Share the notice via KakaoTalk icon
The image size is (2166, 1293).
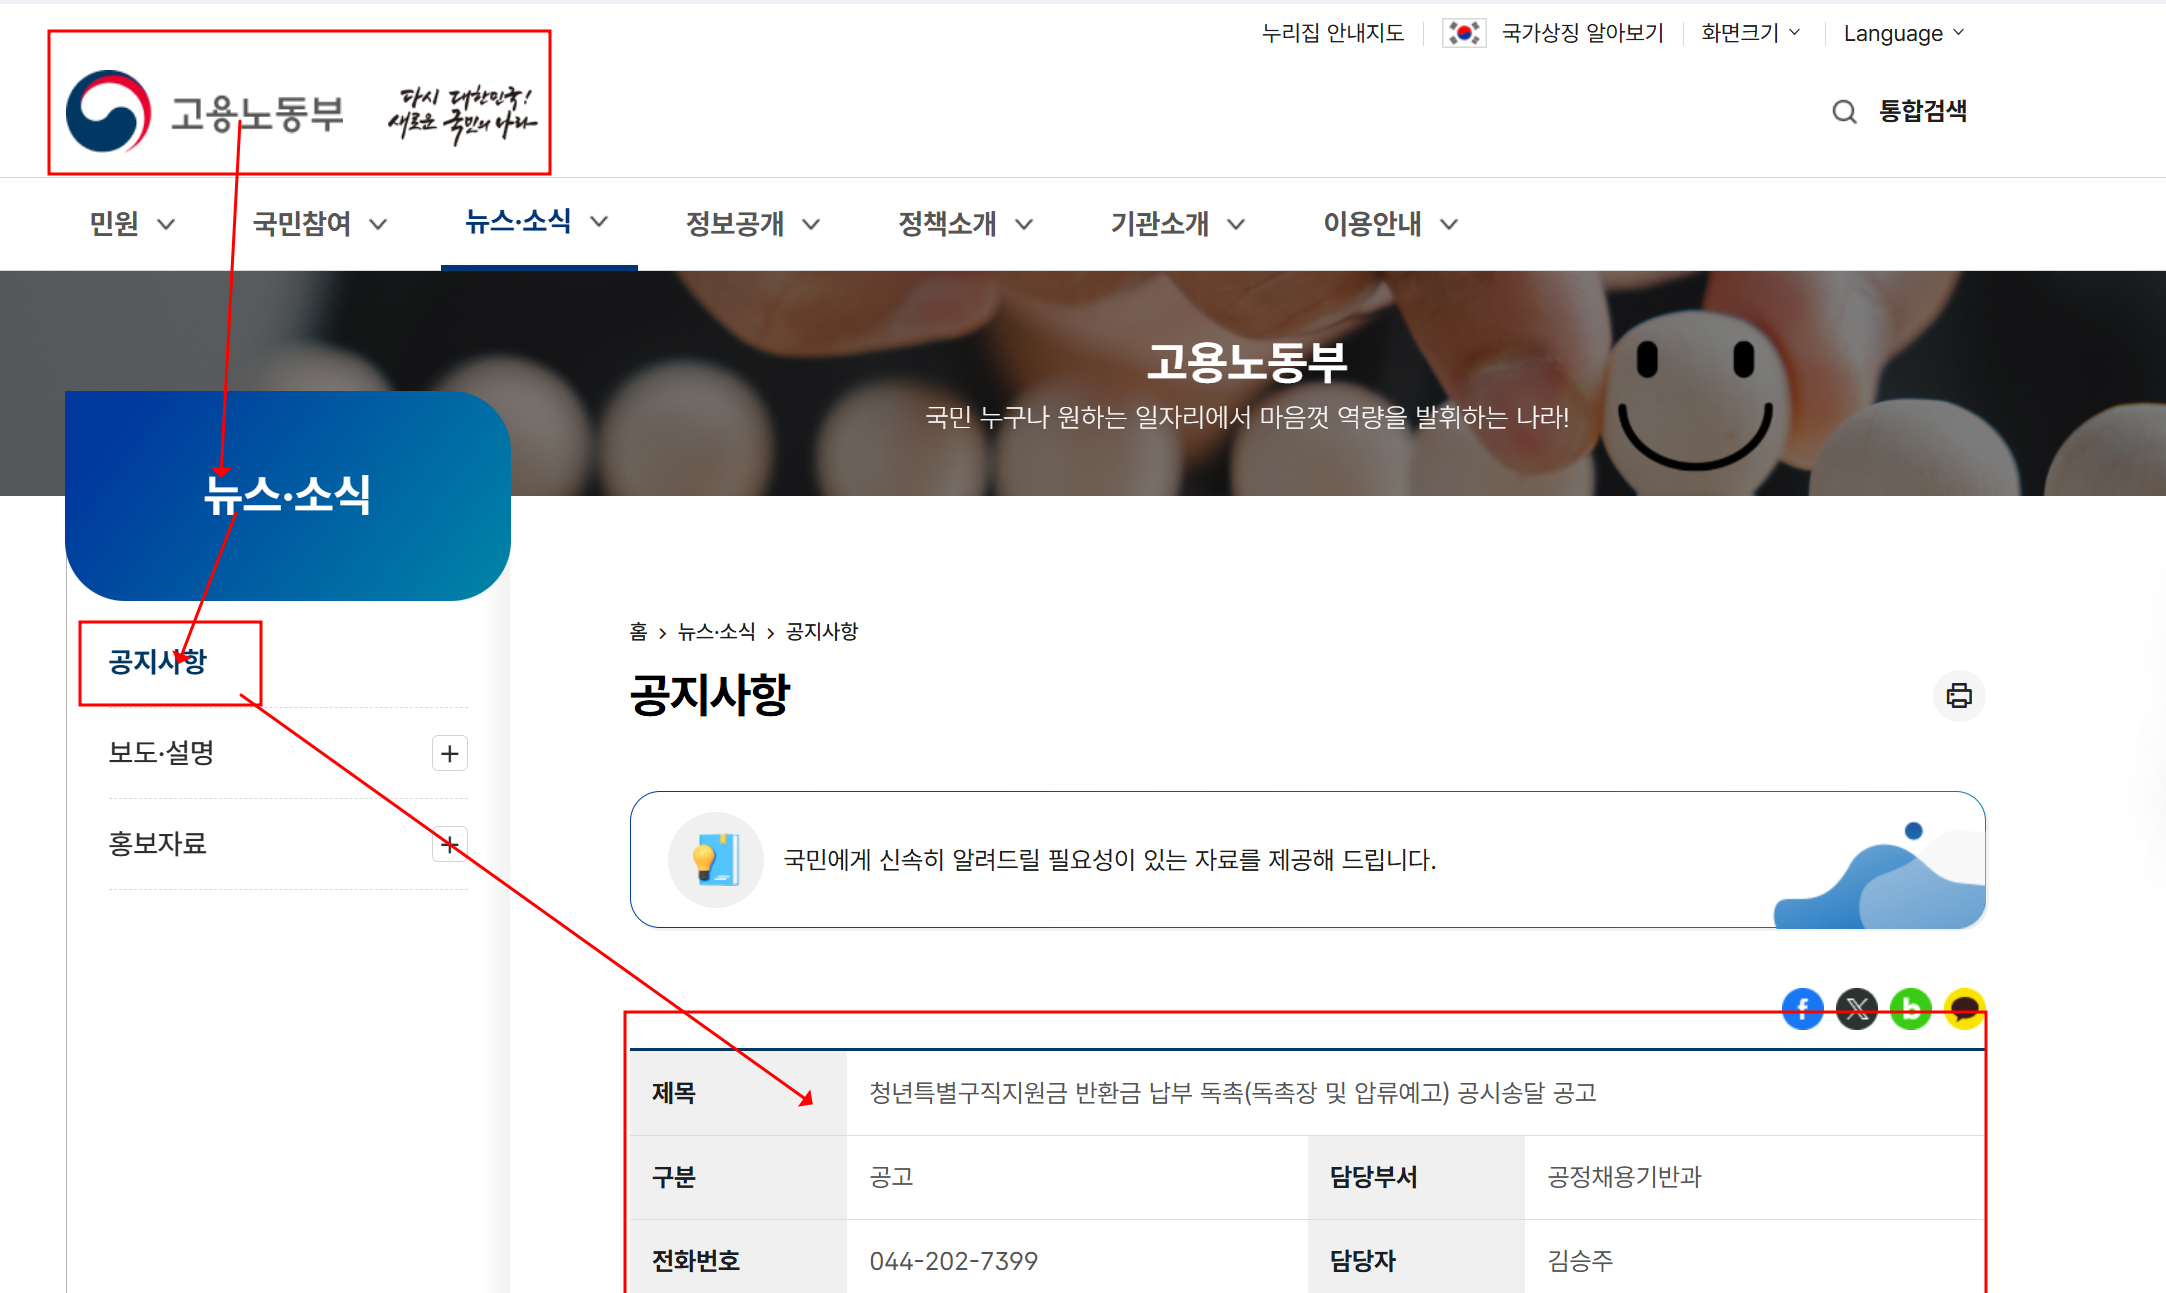pyautogui.click(x=1964, y=1008)
